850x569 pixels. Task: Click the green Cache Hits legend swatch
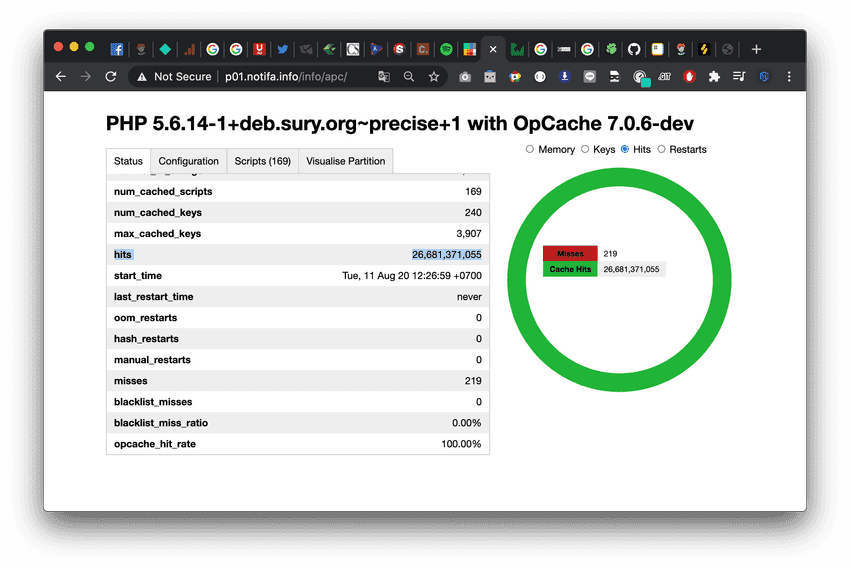[570, 269]
